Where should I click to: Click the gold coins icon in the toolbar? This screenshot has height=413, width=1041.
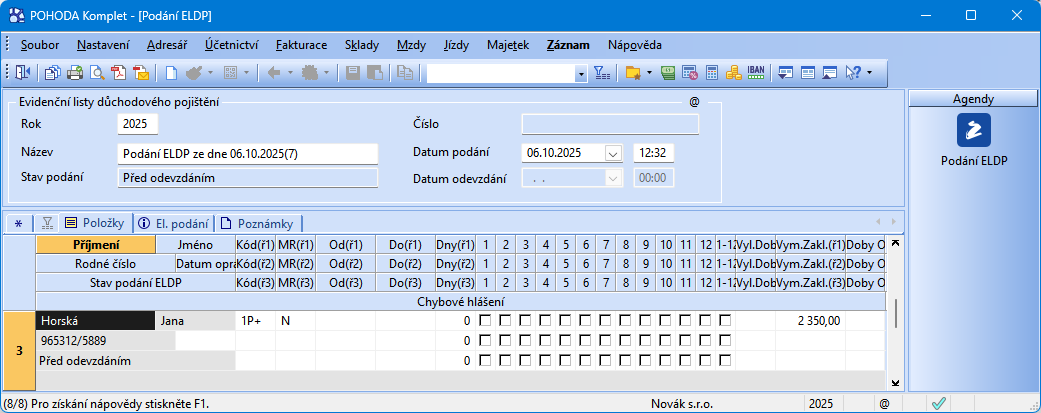[733, 72]
